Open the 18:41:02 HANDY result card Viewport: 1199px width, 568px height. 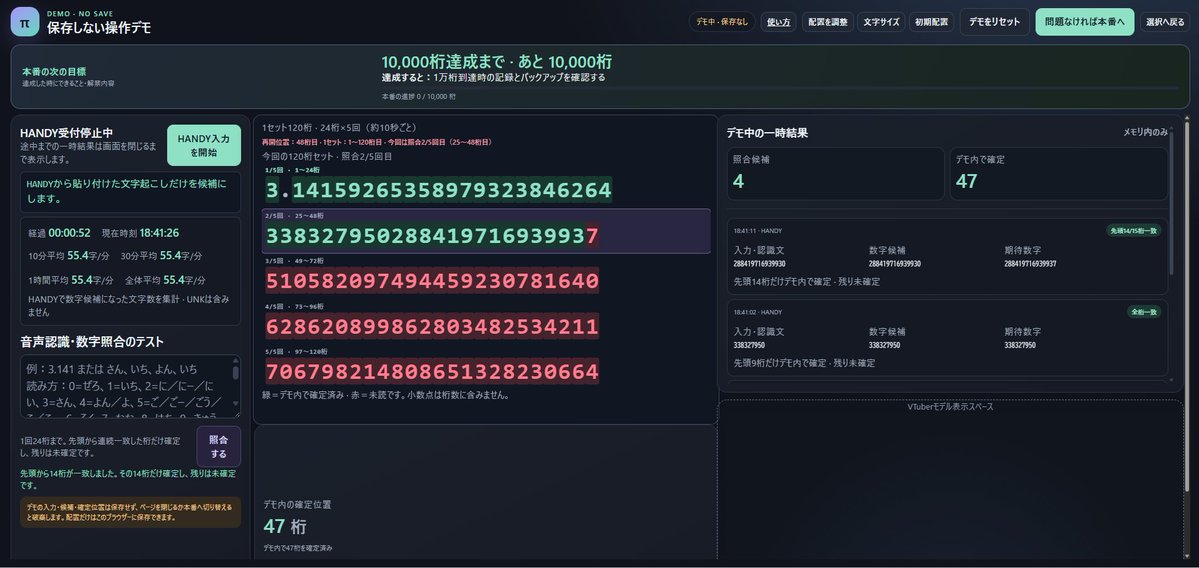point(947,337)
